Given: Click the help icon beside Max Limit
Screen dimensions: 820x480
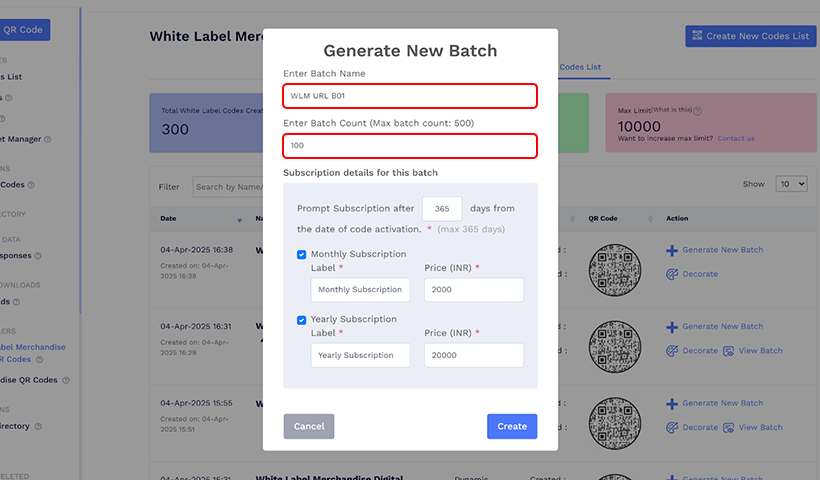Looking at the screenshot, I should [x=697, y=112].
